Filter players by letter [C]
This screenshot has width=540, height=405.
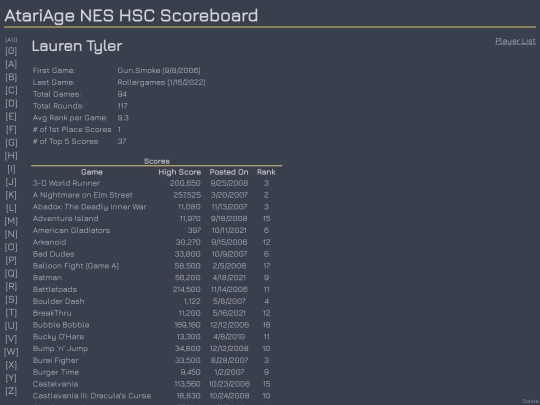11,90
